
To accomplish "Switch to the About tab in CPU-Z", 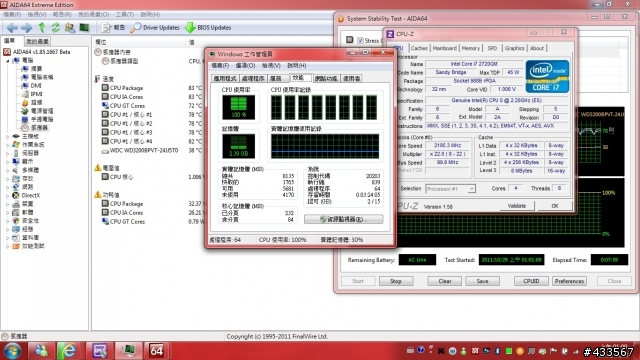I will tap(537, 48).
